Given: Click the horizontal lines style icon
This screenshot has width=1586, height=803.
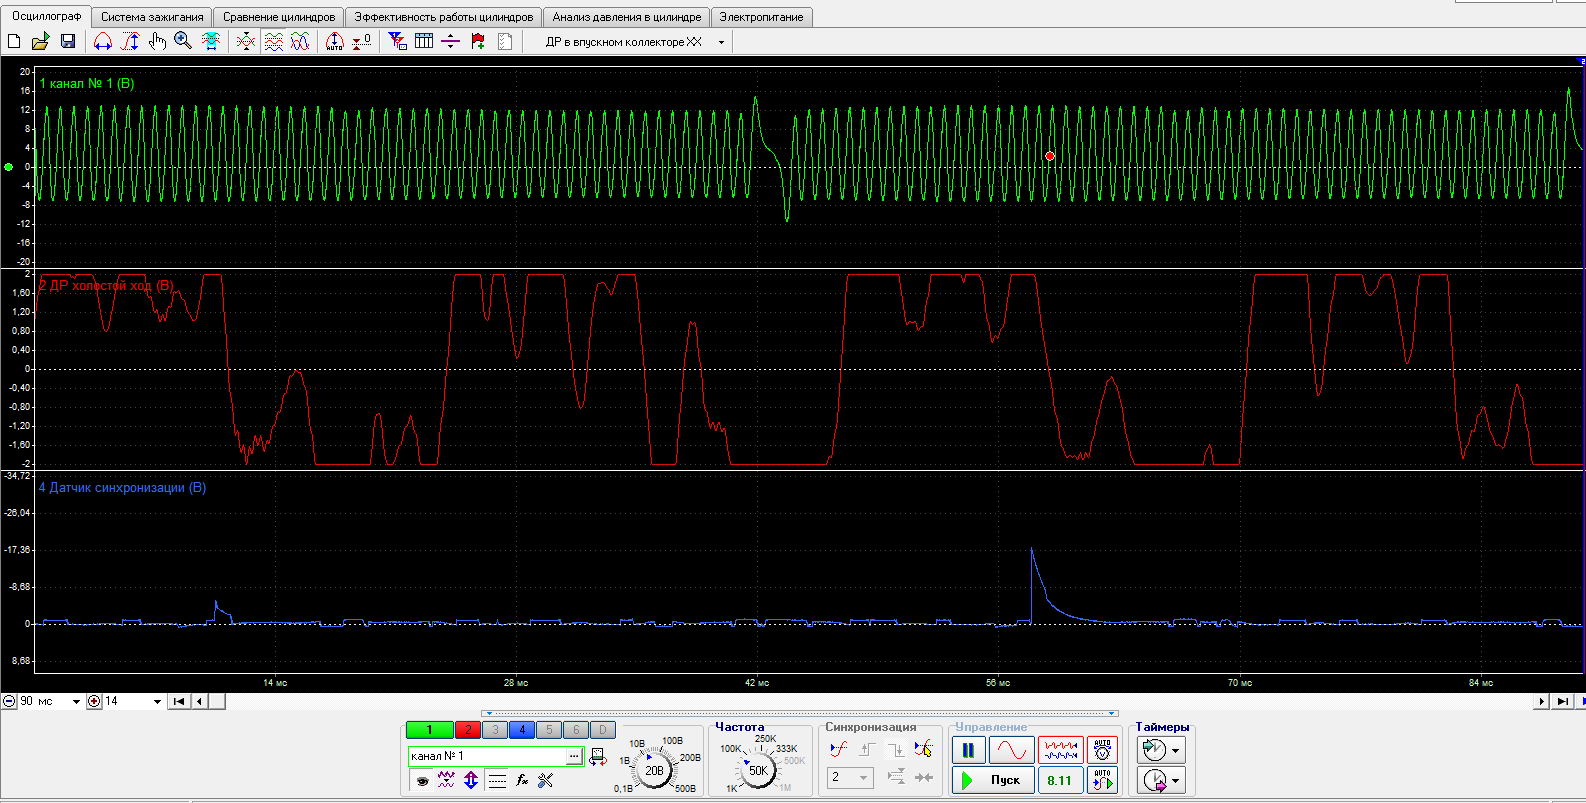Looking at the screenshot, I should (497, 780).
